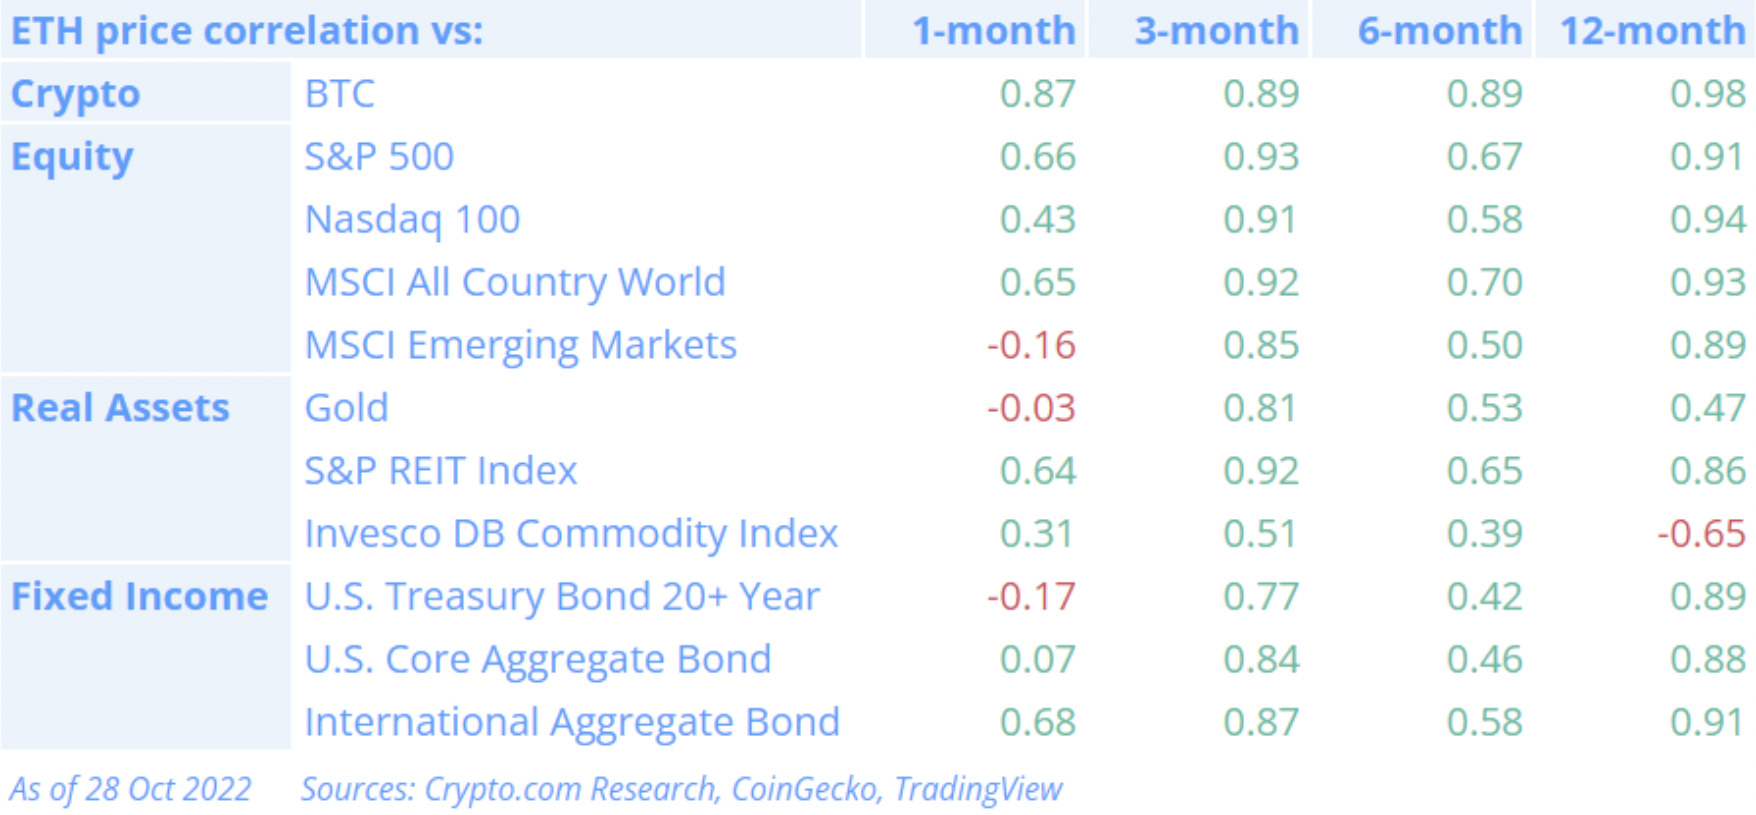
Task: Click the MSCI Emerging Markets label
Action: click(x=520, y=345)
